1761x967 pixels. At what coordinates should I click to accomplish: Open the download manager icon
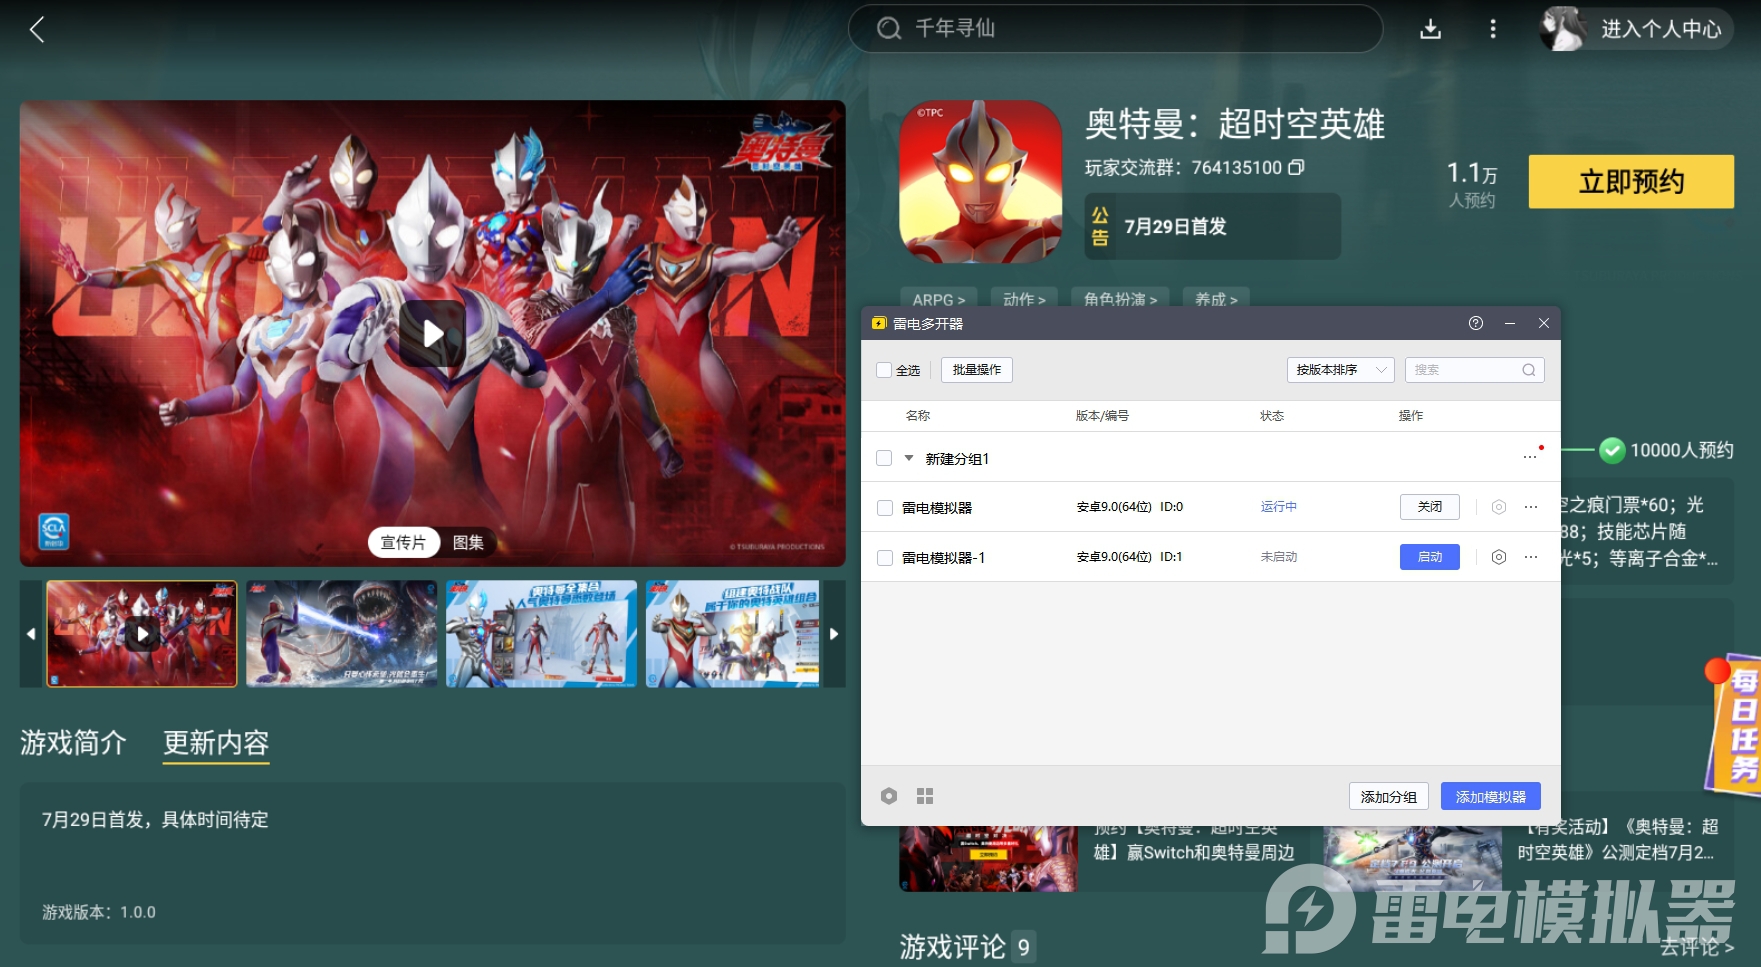(1431, 29)
